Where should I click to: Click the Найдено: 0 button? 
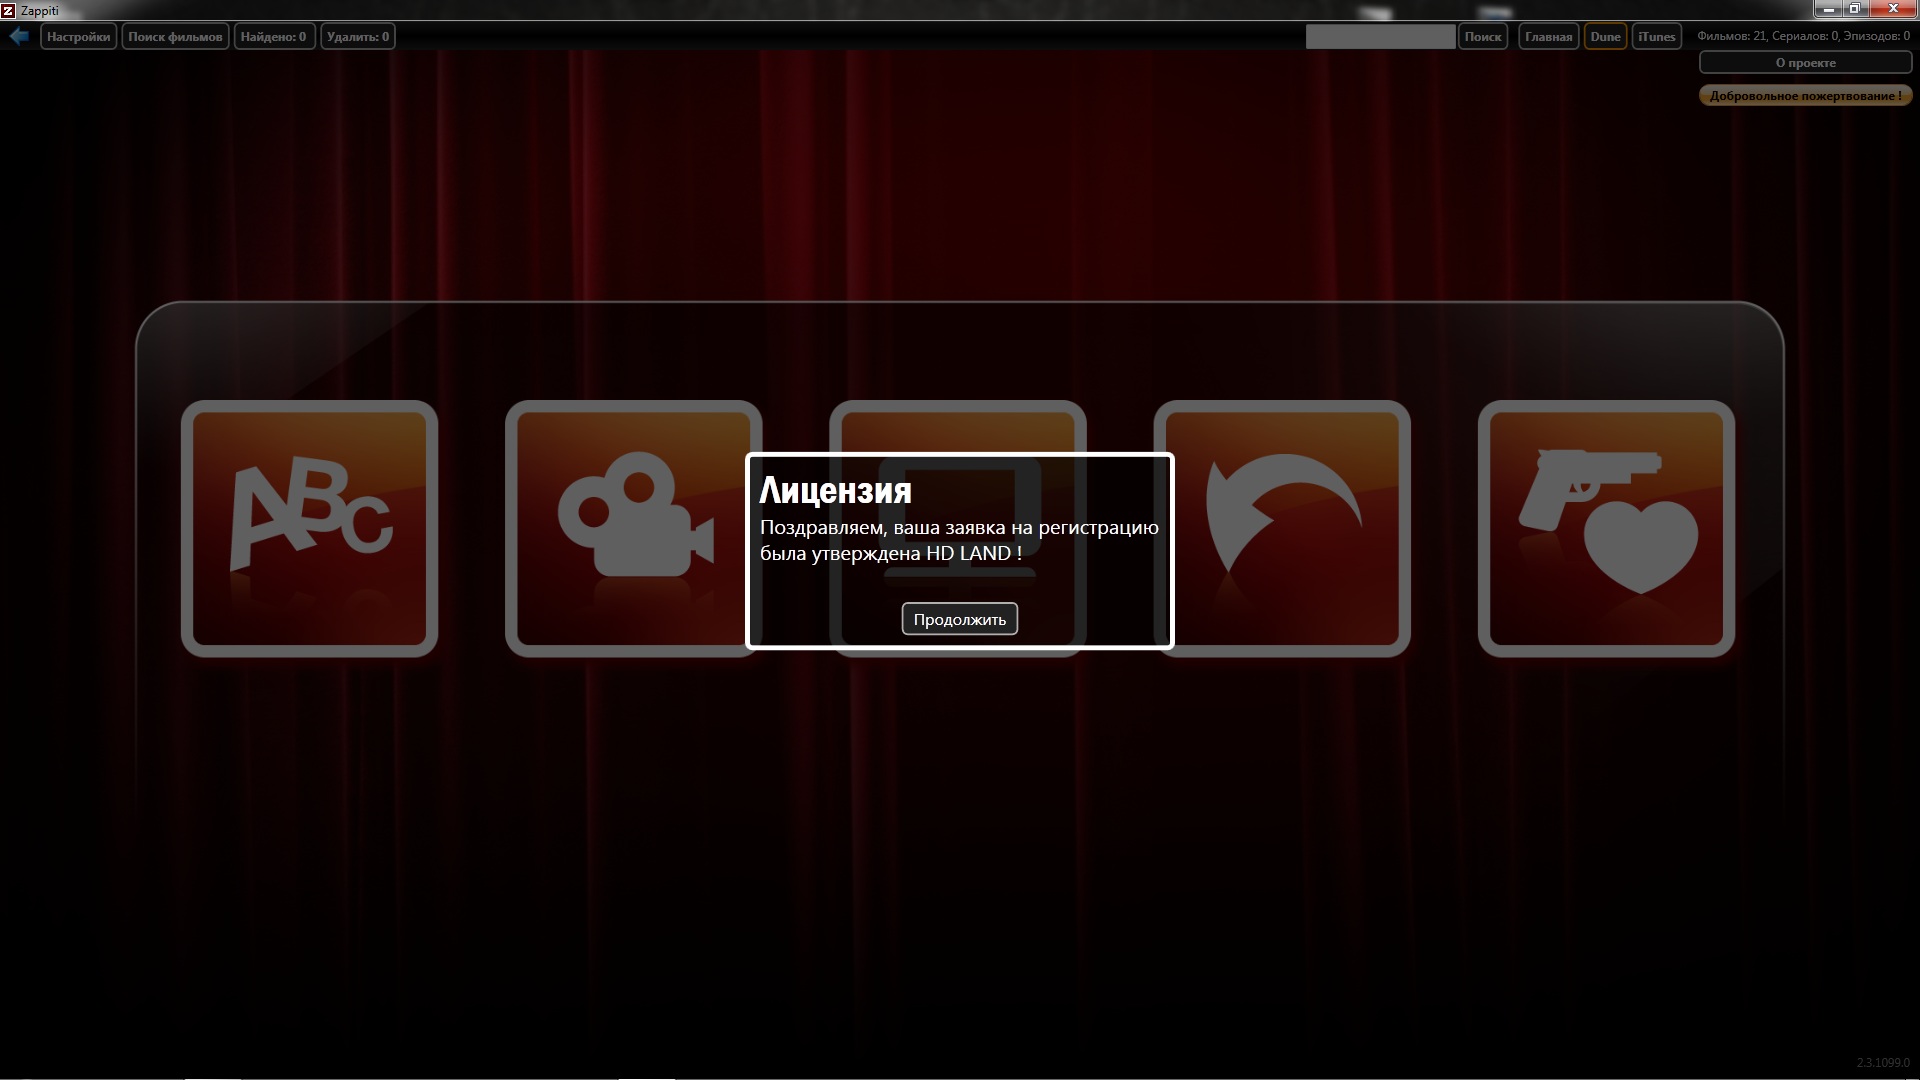point(274,37)
